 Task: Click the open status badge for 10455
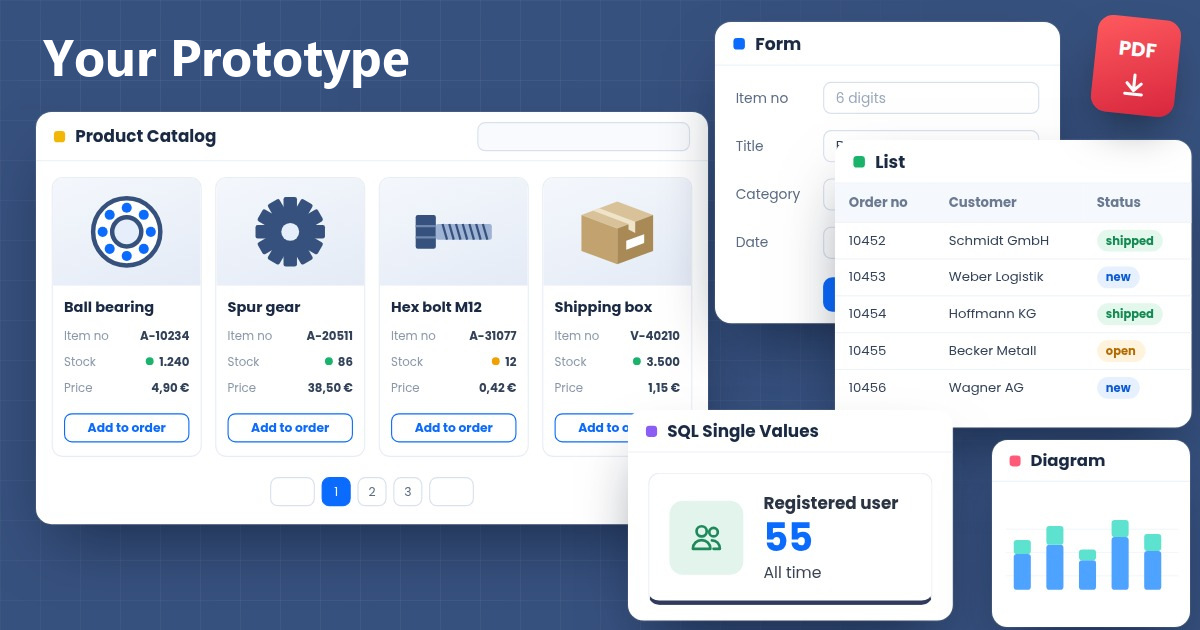pos(1121,351)
